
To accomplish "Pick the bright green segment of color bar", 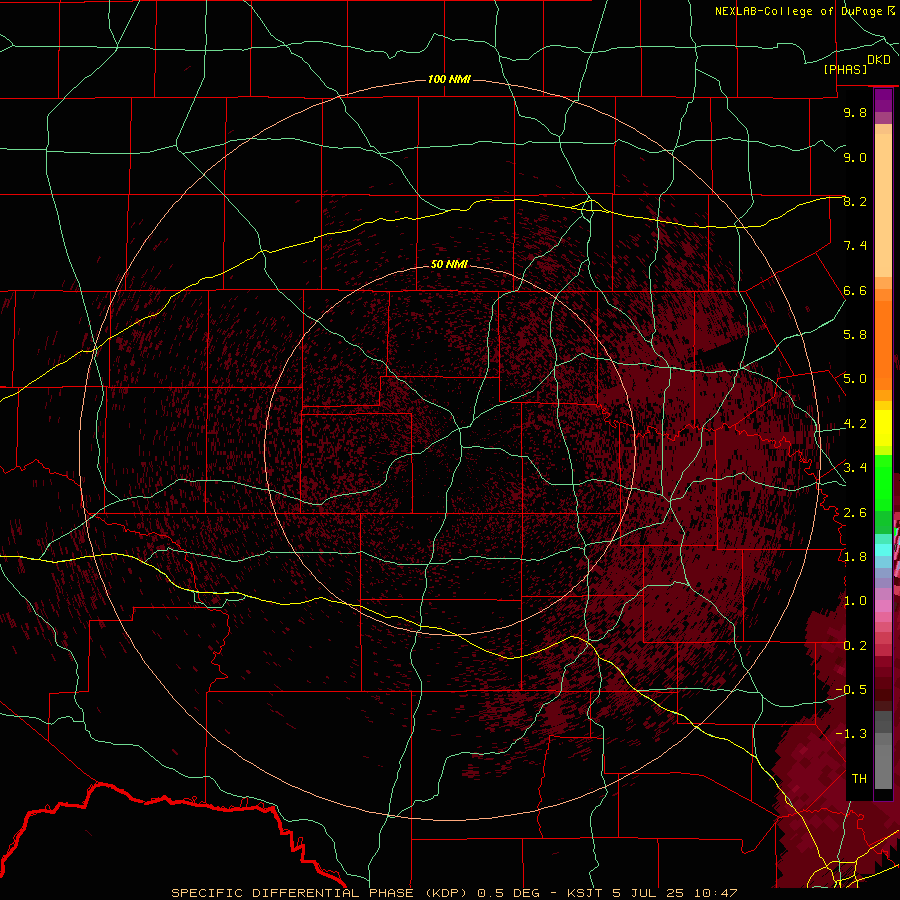I will pos(883,483).
